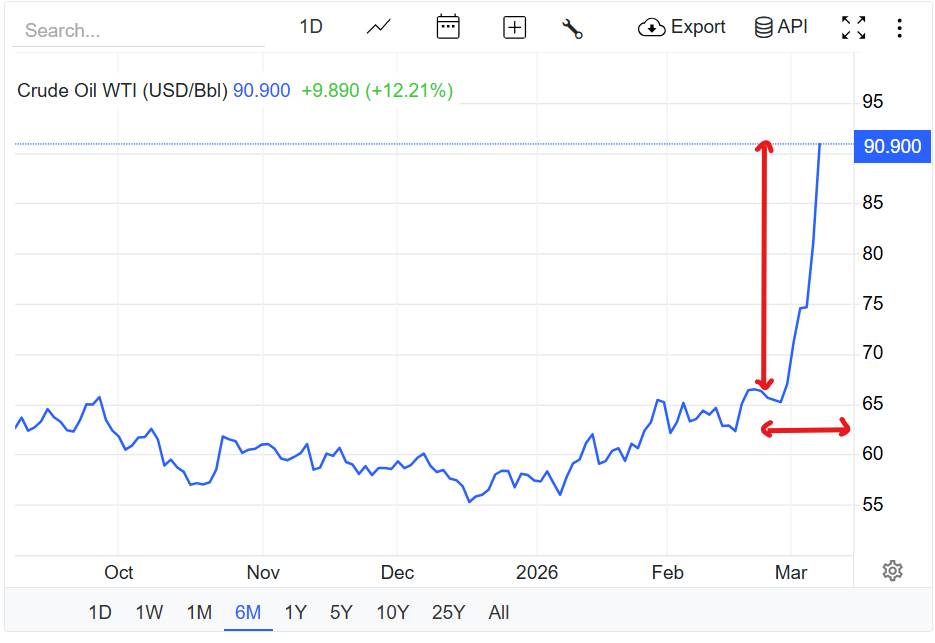
Task: Enter fullscreen chart mode
Action: coord(853,27)
